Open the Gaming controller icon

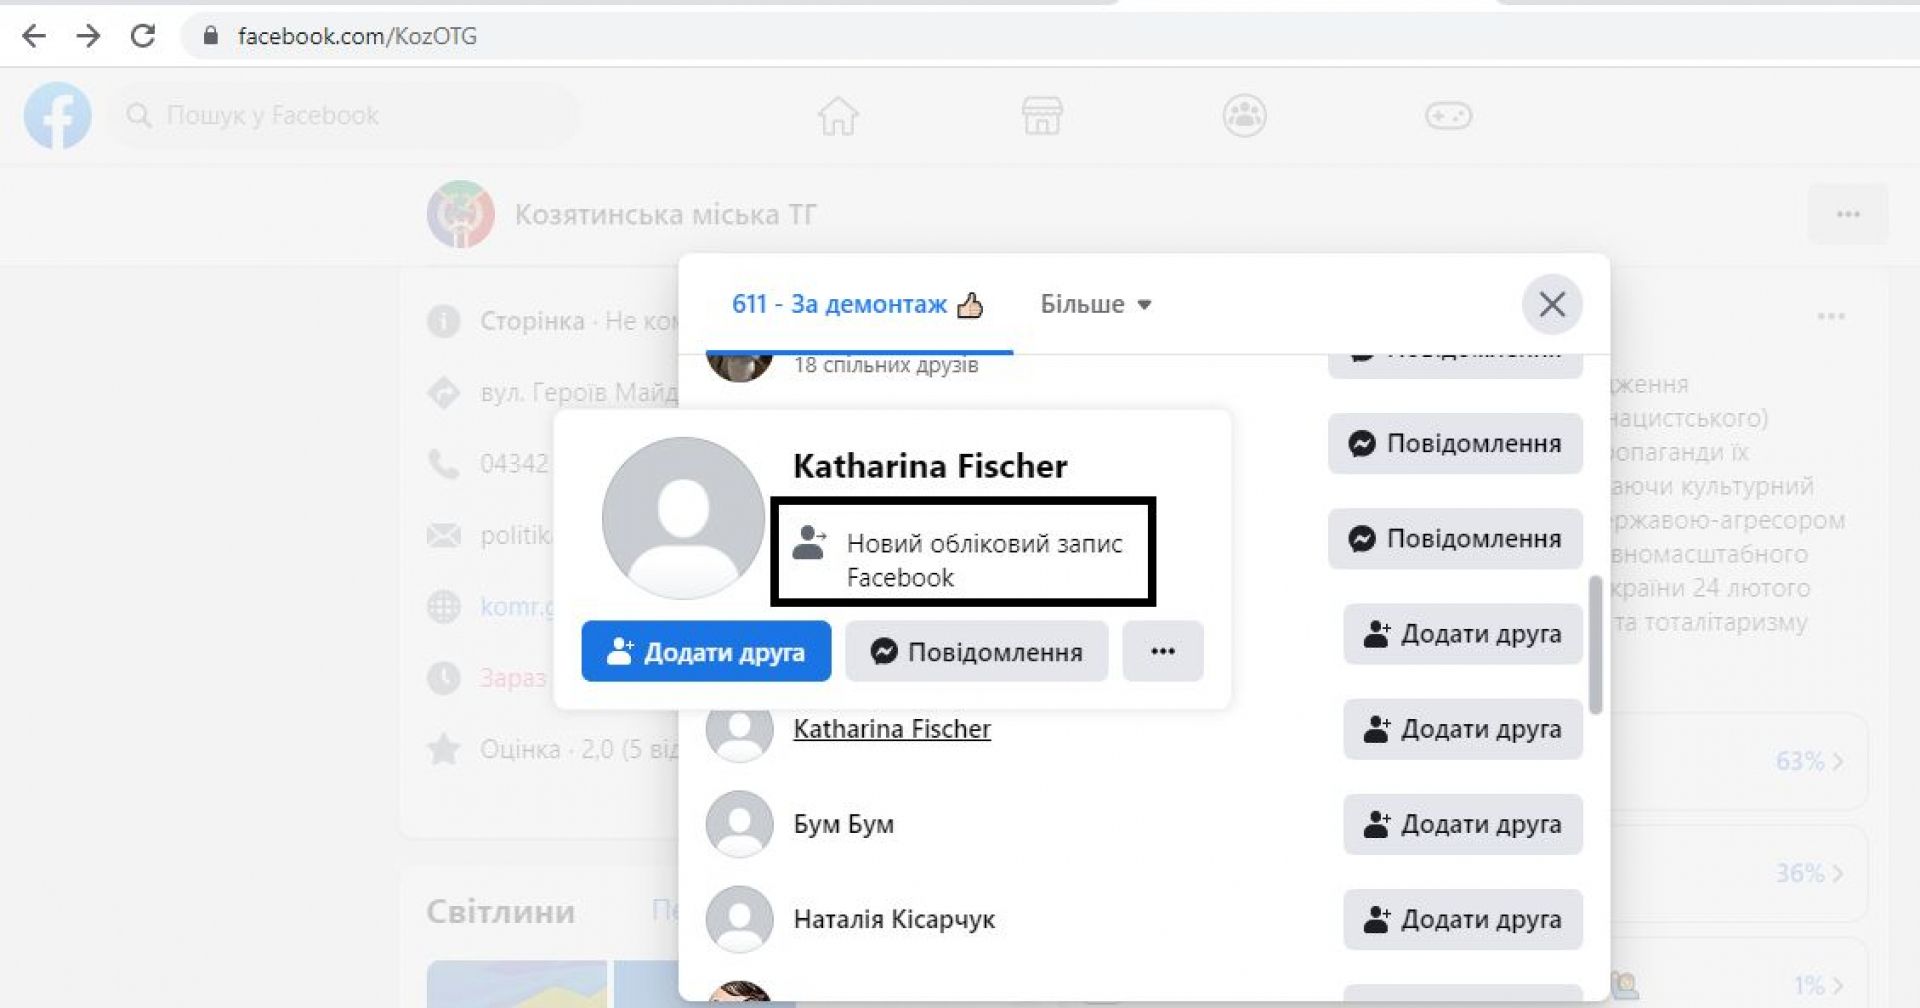[x=1447, y=116]
